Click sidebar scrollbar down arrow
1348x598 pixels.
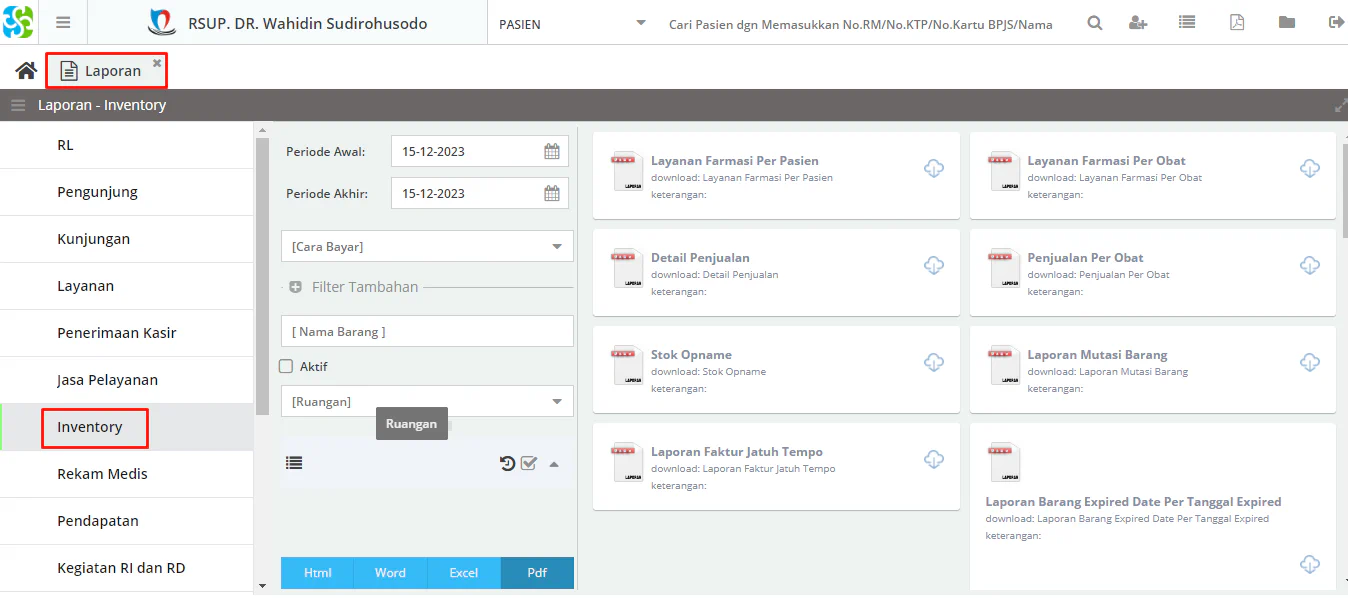(262, 585)
